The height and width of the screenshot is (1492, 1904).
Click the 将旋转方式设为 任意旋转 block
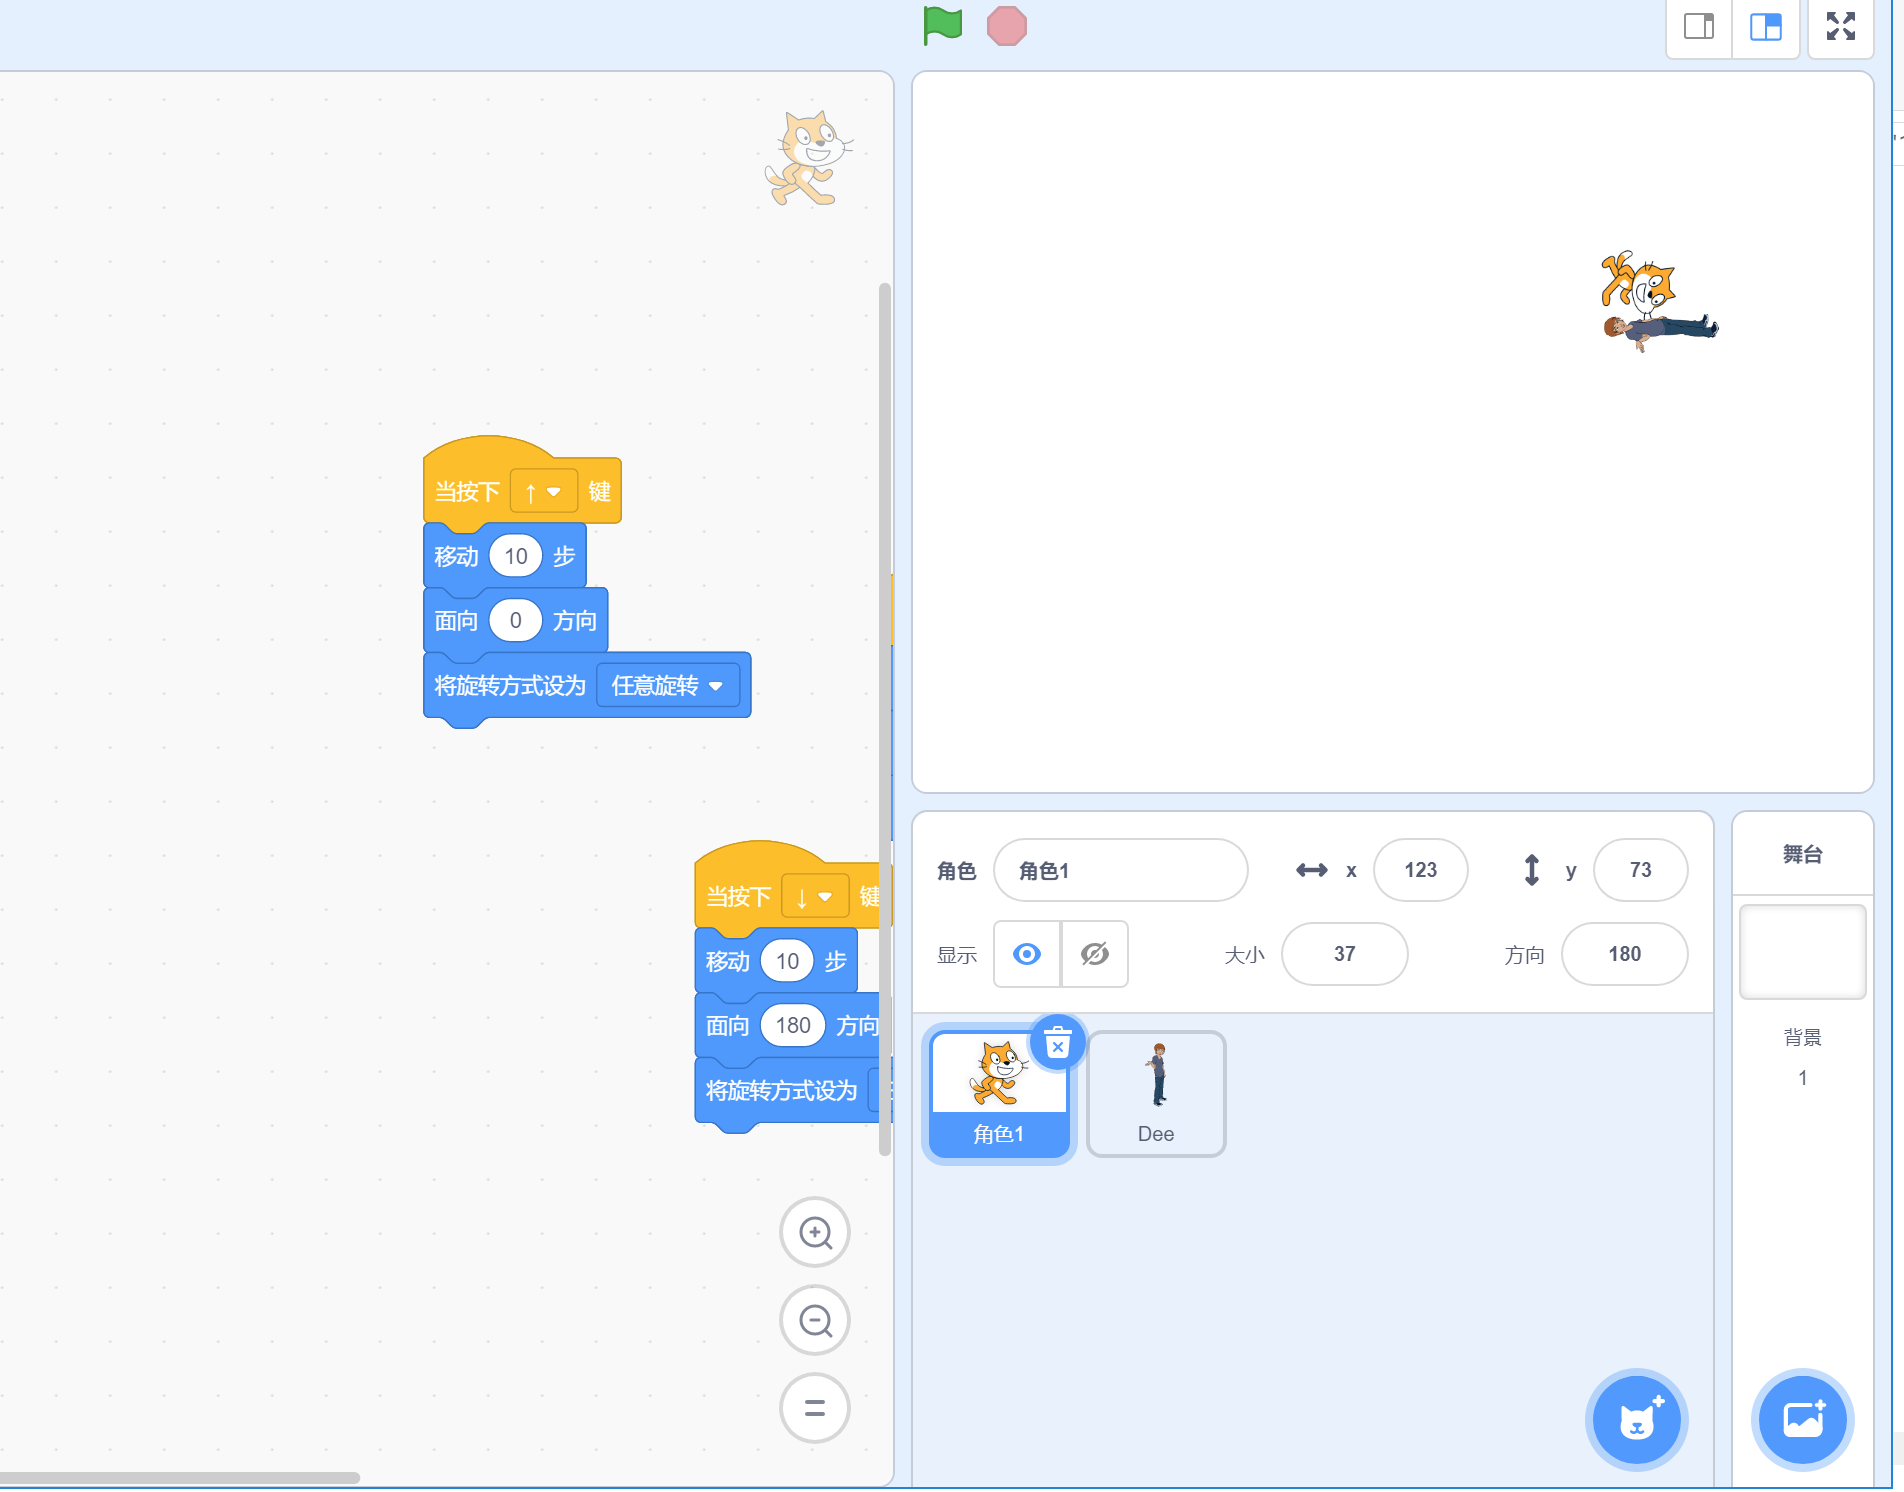[510, 686]
